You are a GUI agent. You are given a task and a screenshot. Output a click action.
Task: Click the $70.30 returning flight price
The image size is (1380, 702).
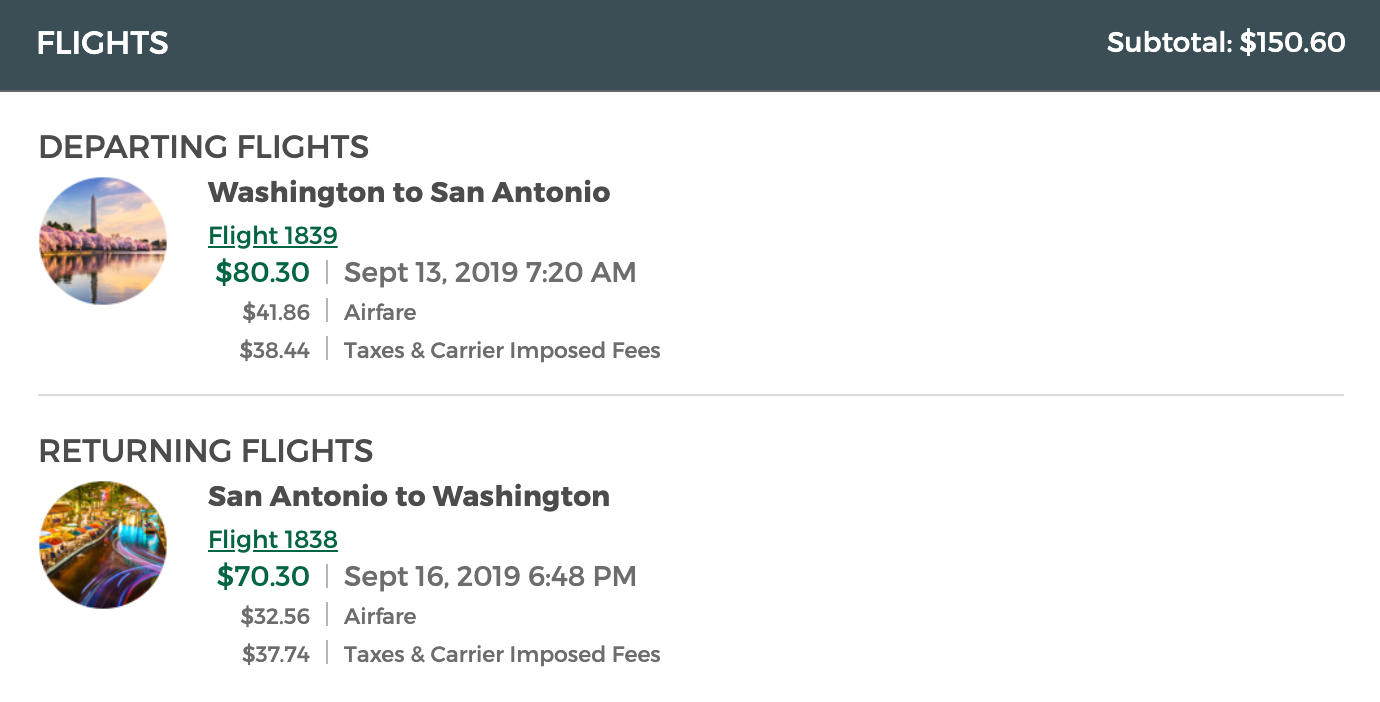click(263, 576)
